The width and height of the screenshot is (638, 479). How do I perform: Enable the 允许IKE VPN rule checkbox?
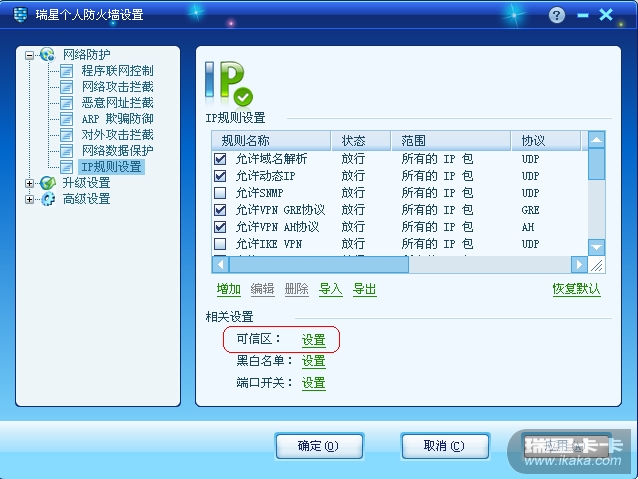pos(220,244)
